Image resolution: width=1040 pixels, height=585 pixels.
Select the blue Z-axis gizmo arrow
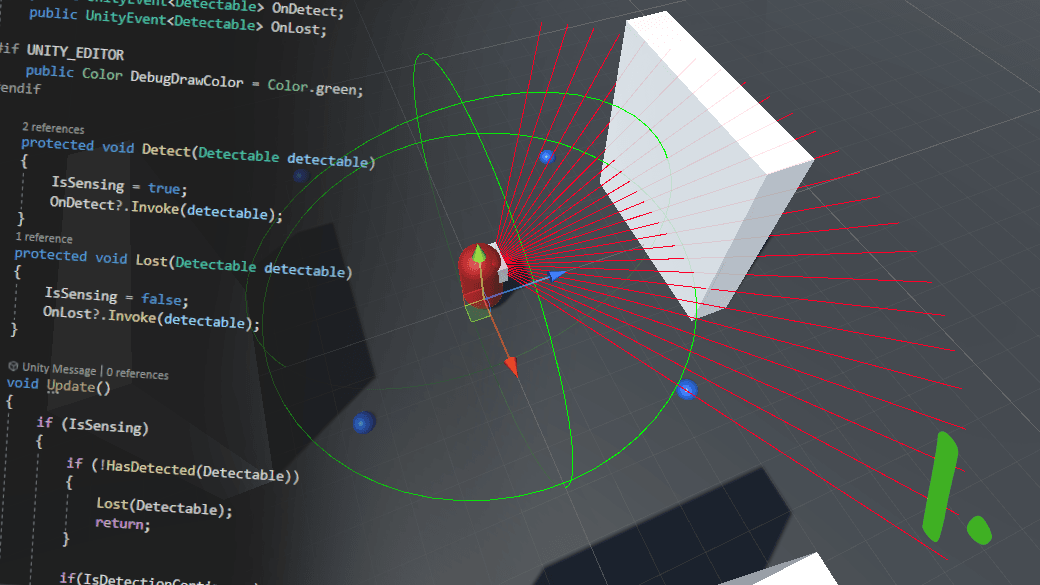557,278
